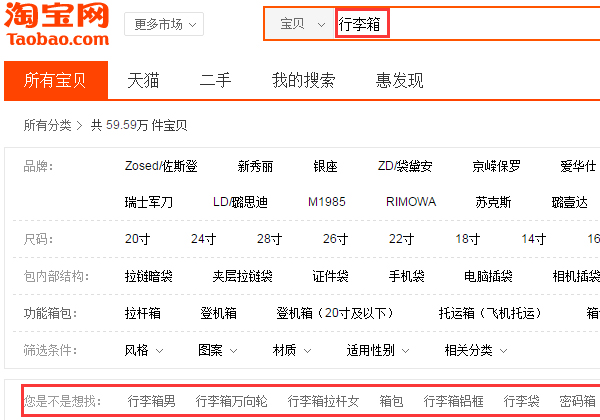The image size is (600, 420).
Task: Select 夹层拉链袋 inner structure
Action: click(243, 276)
